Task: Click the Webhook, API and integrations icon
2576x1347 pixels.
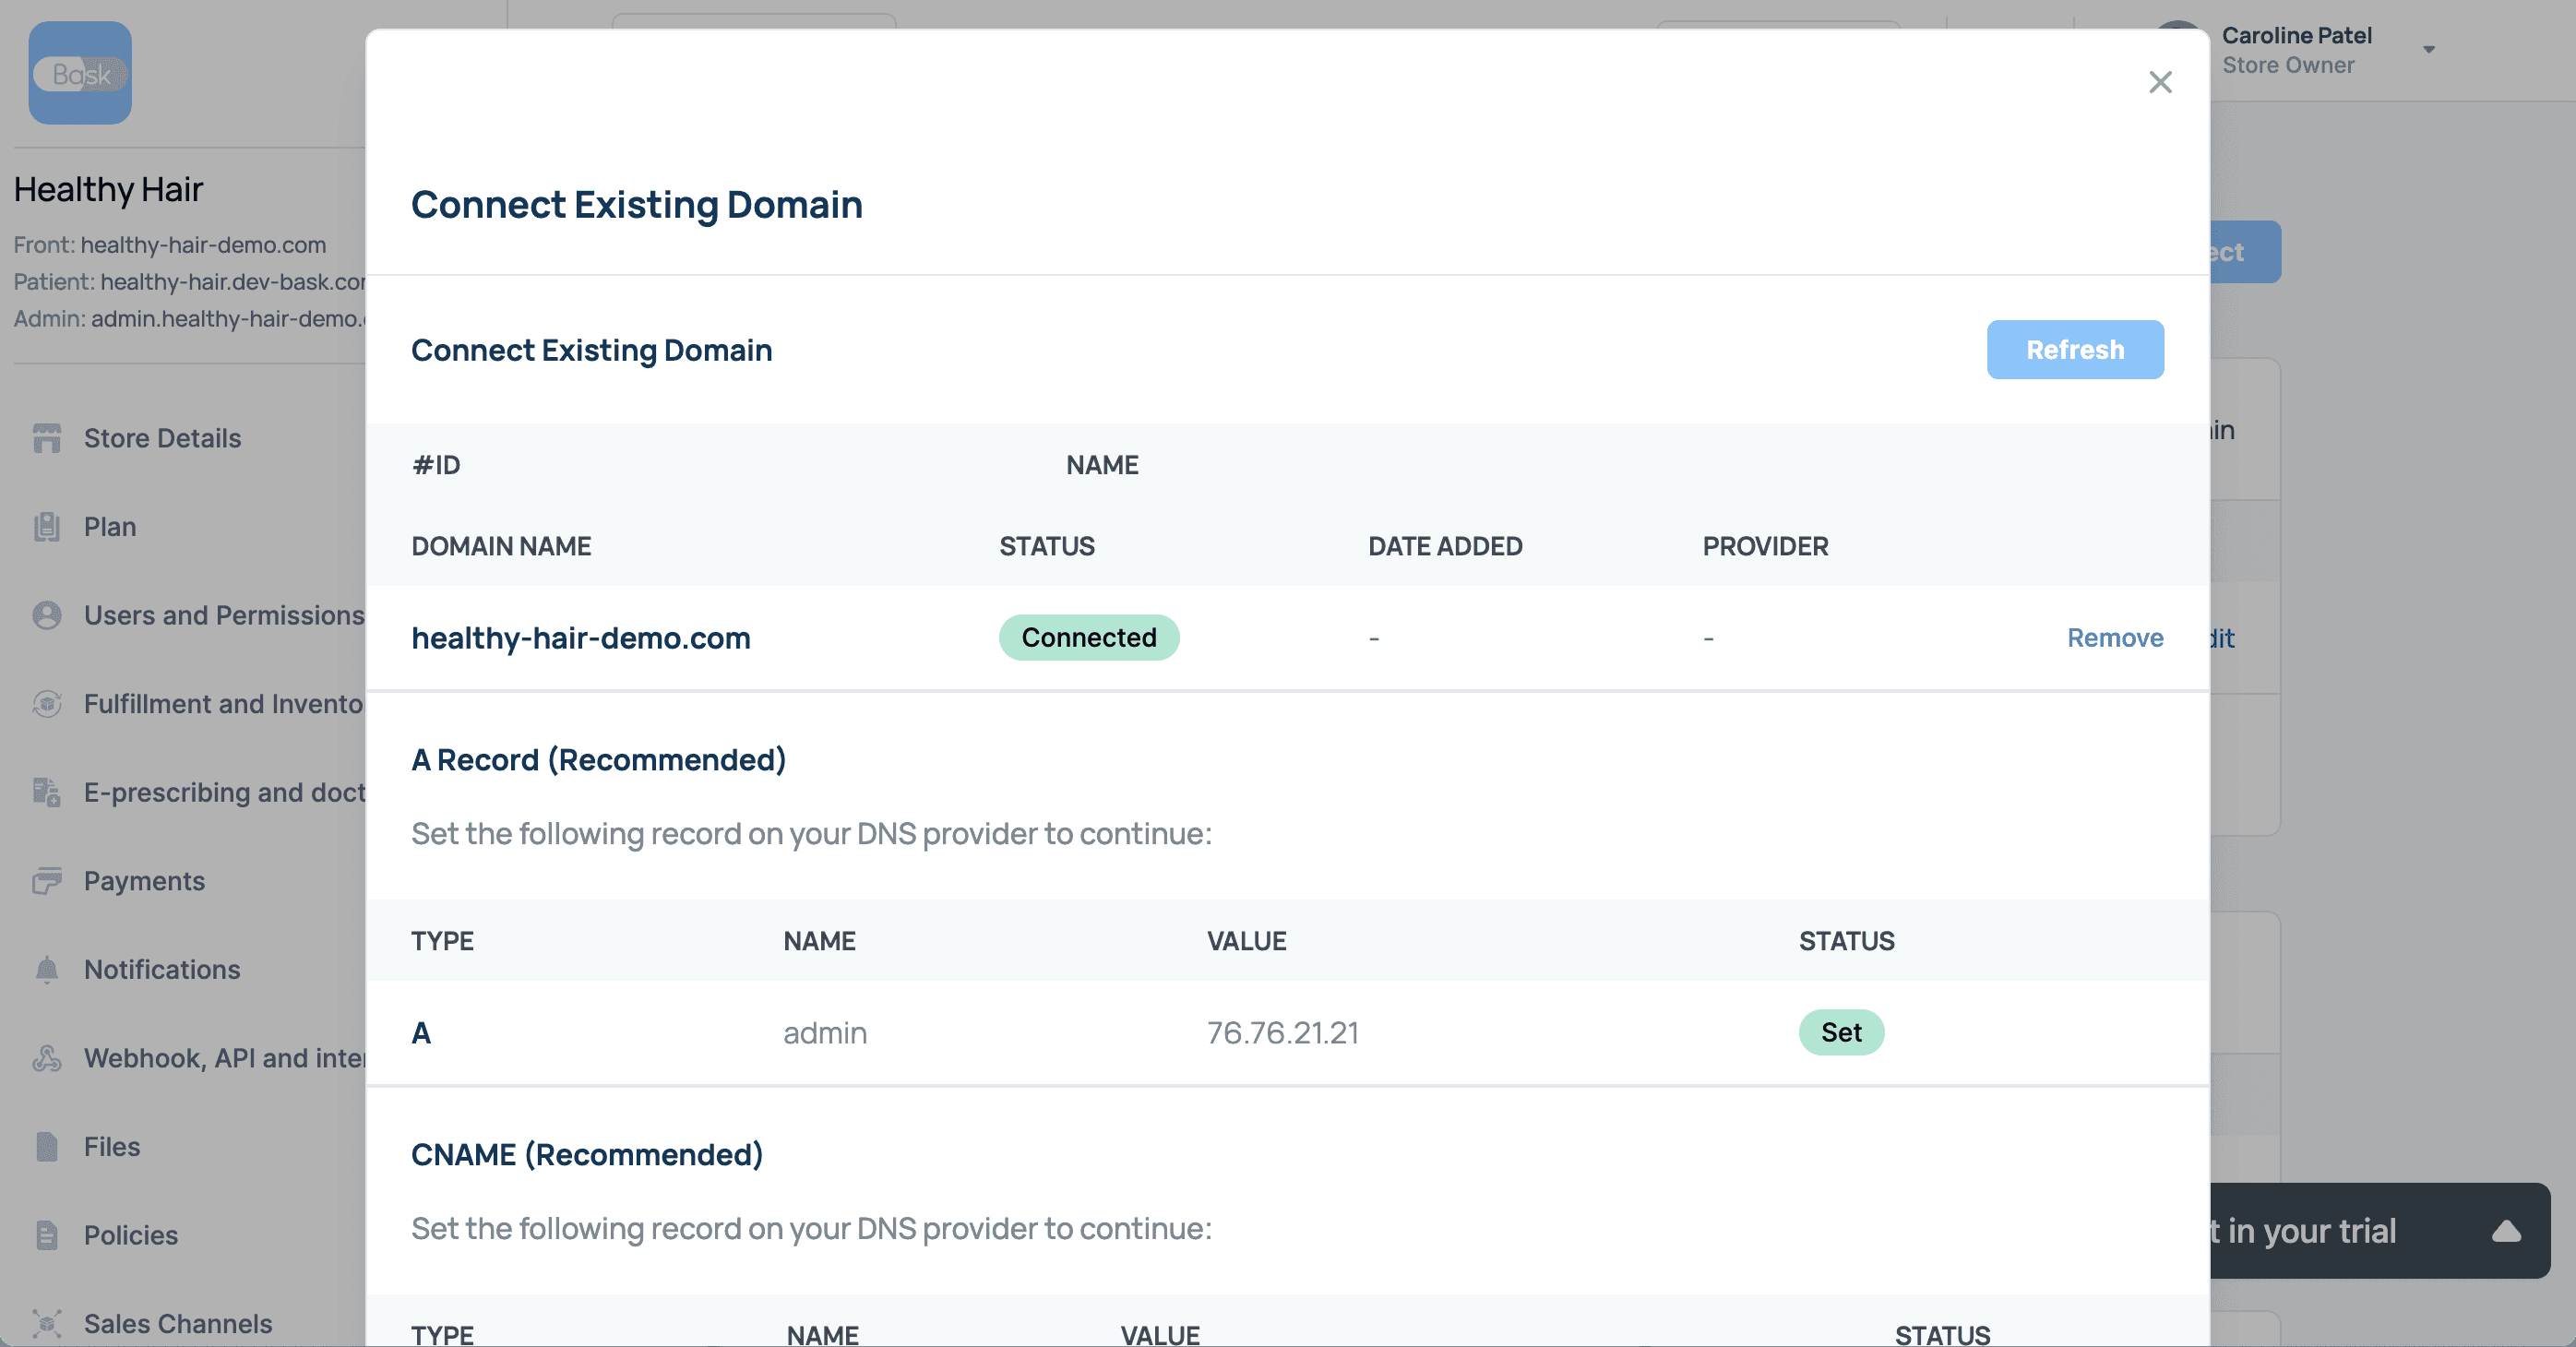Action: (x=47, y=1058)
